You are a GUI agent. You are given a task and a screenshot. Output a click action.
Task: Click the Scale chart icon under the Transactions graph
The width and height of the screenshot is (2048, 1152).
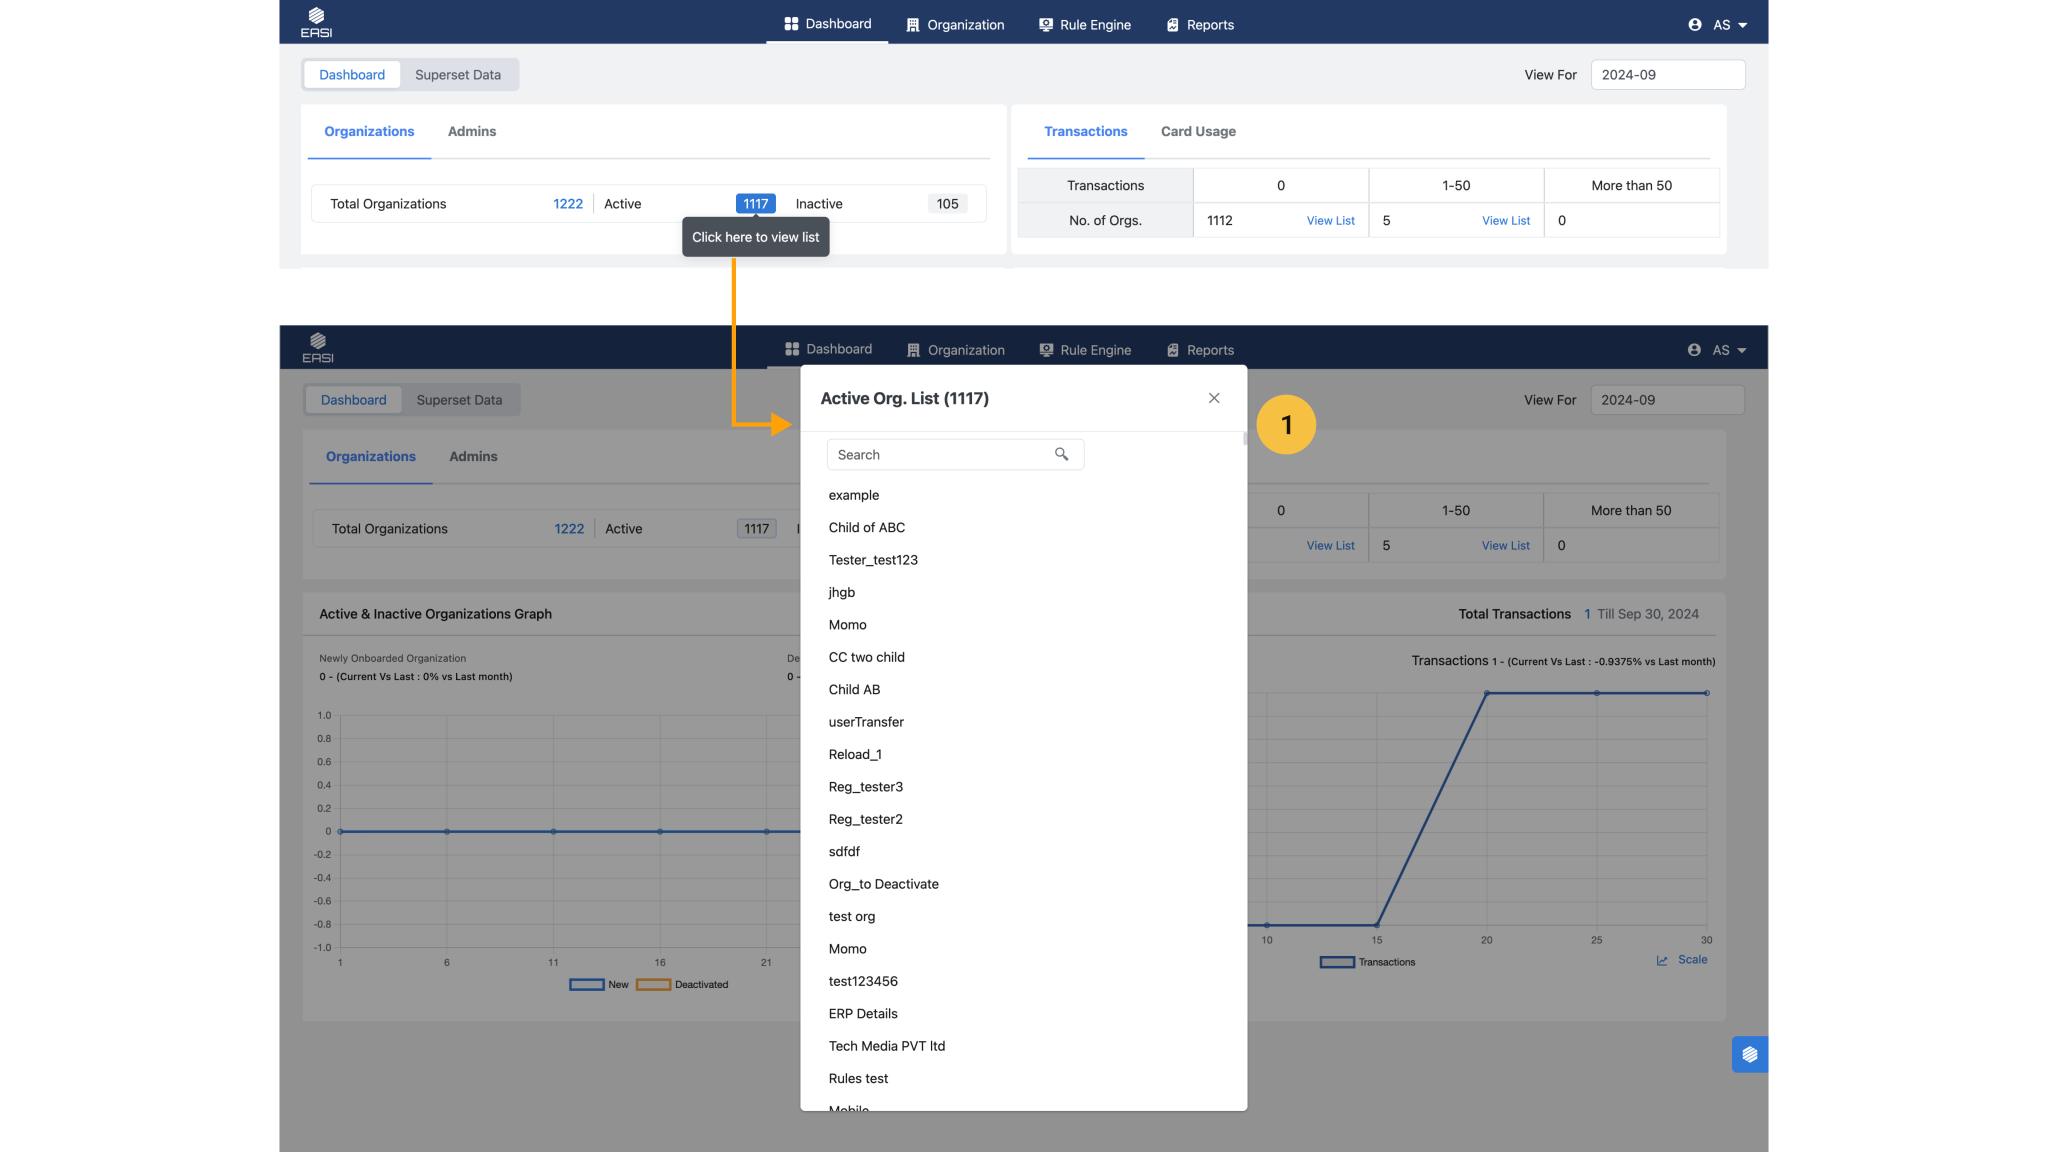(1662, 960)
